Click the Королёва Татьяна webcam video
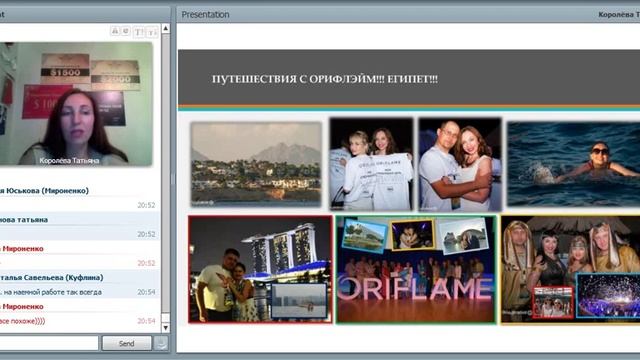Image resolution: width=640 pixels, height=360 pixels. point(76,104)
